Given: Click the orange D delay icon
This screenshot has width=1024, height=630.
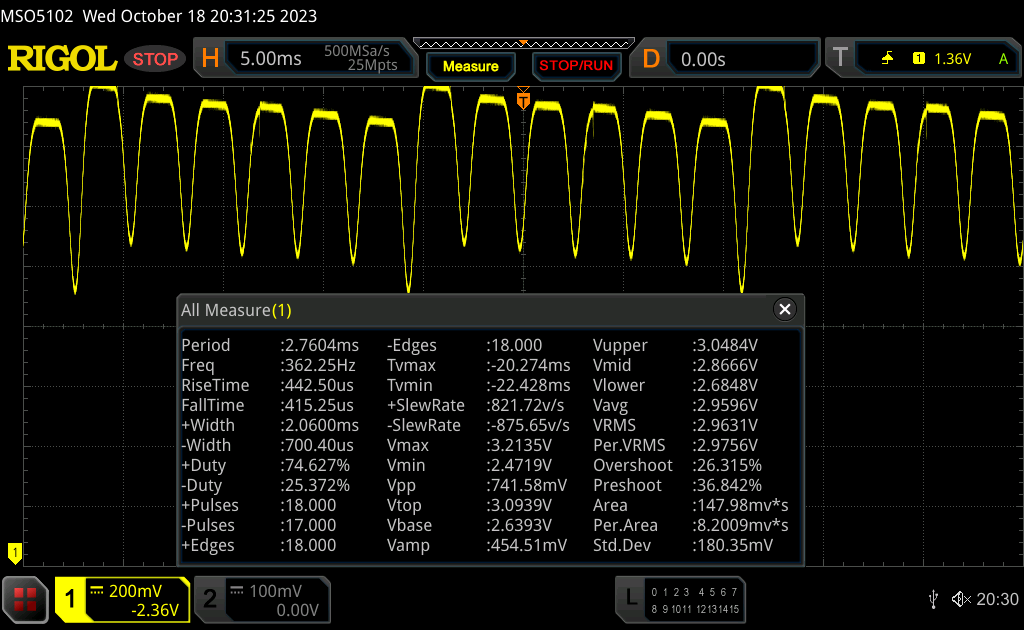Looking at the screenshot, I should tap(651, 59).
